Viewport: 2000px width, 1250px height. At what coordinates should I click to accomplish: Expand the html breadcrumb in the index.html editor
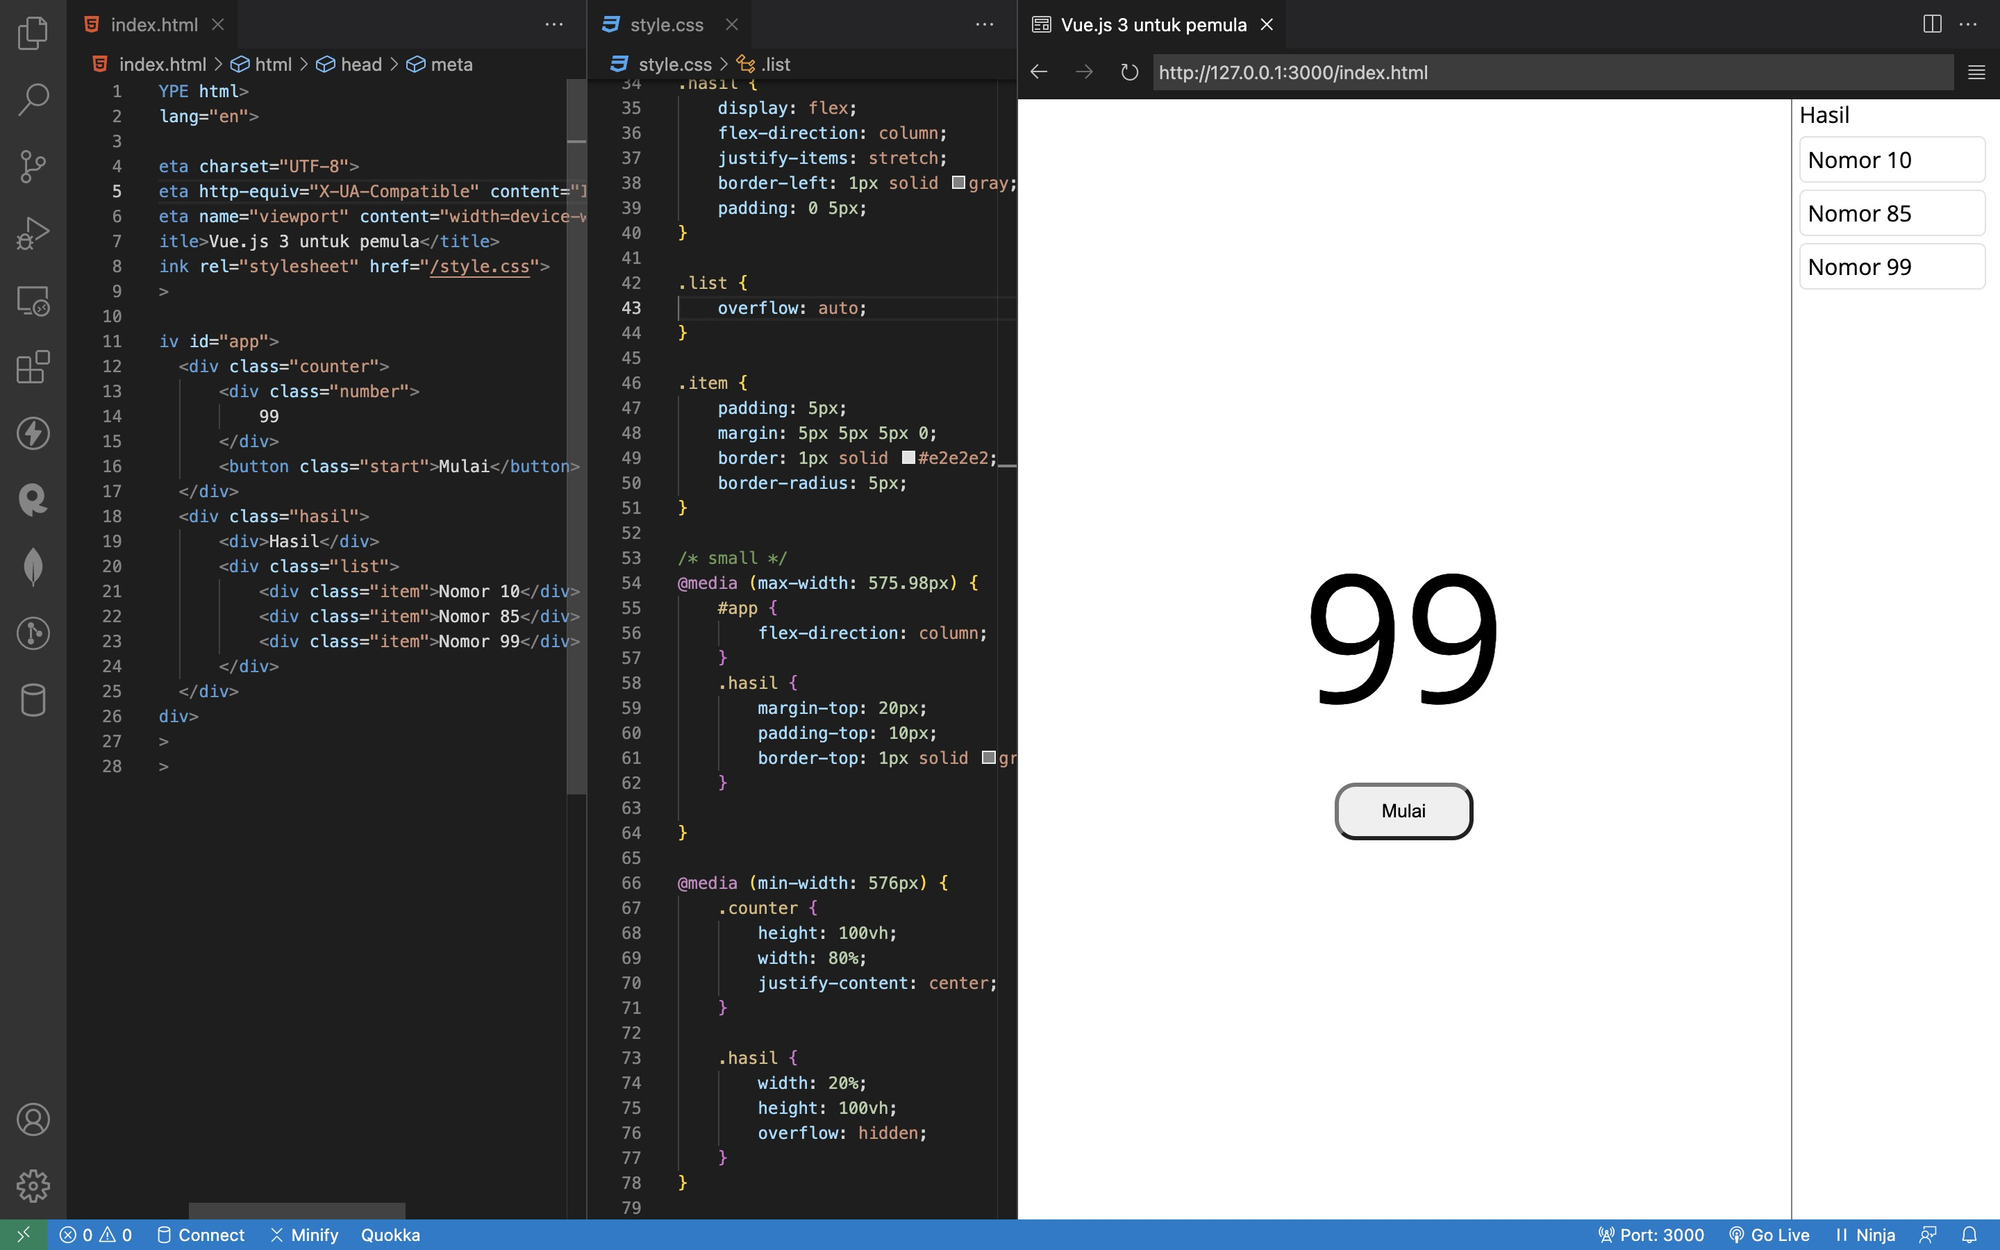[x=261, y=64]
